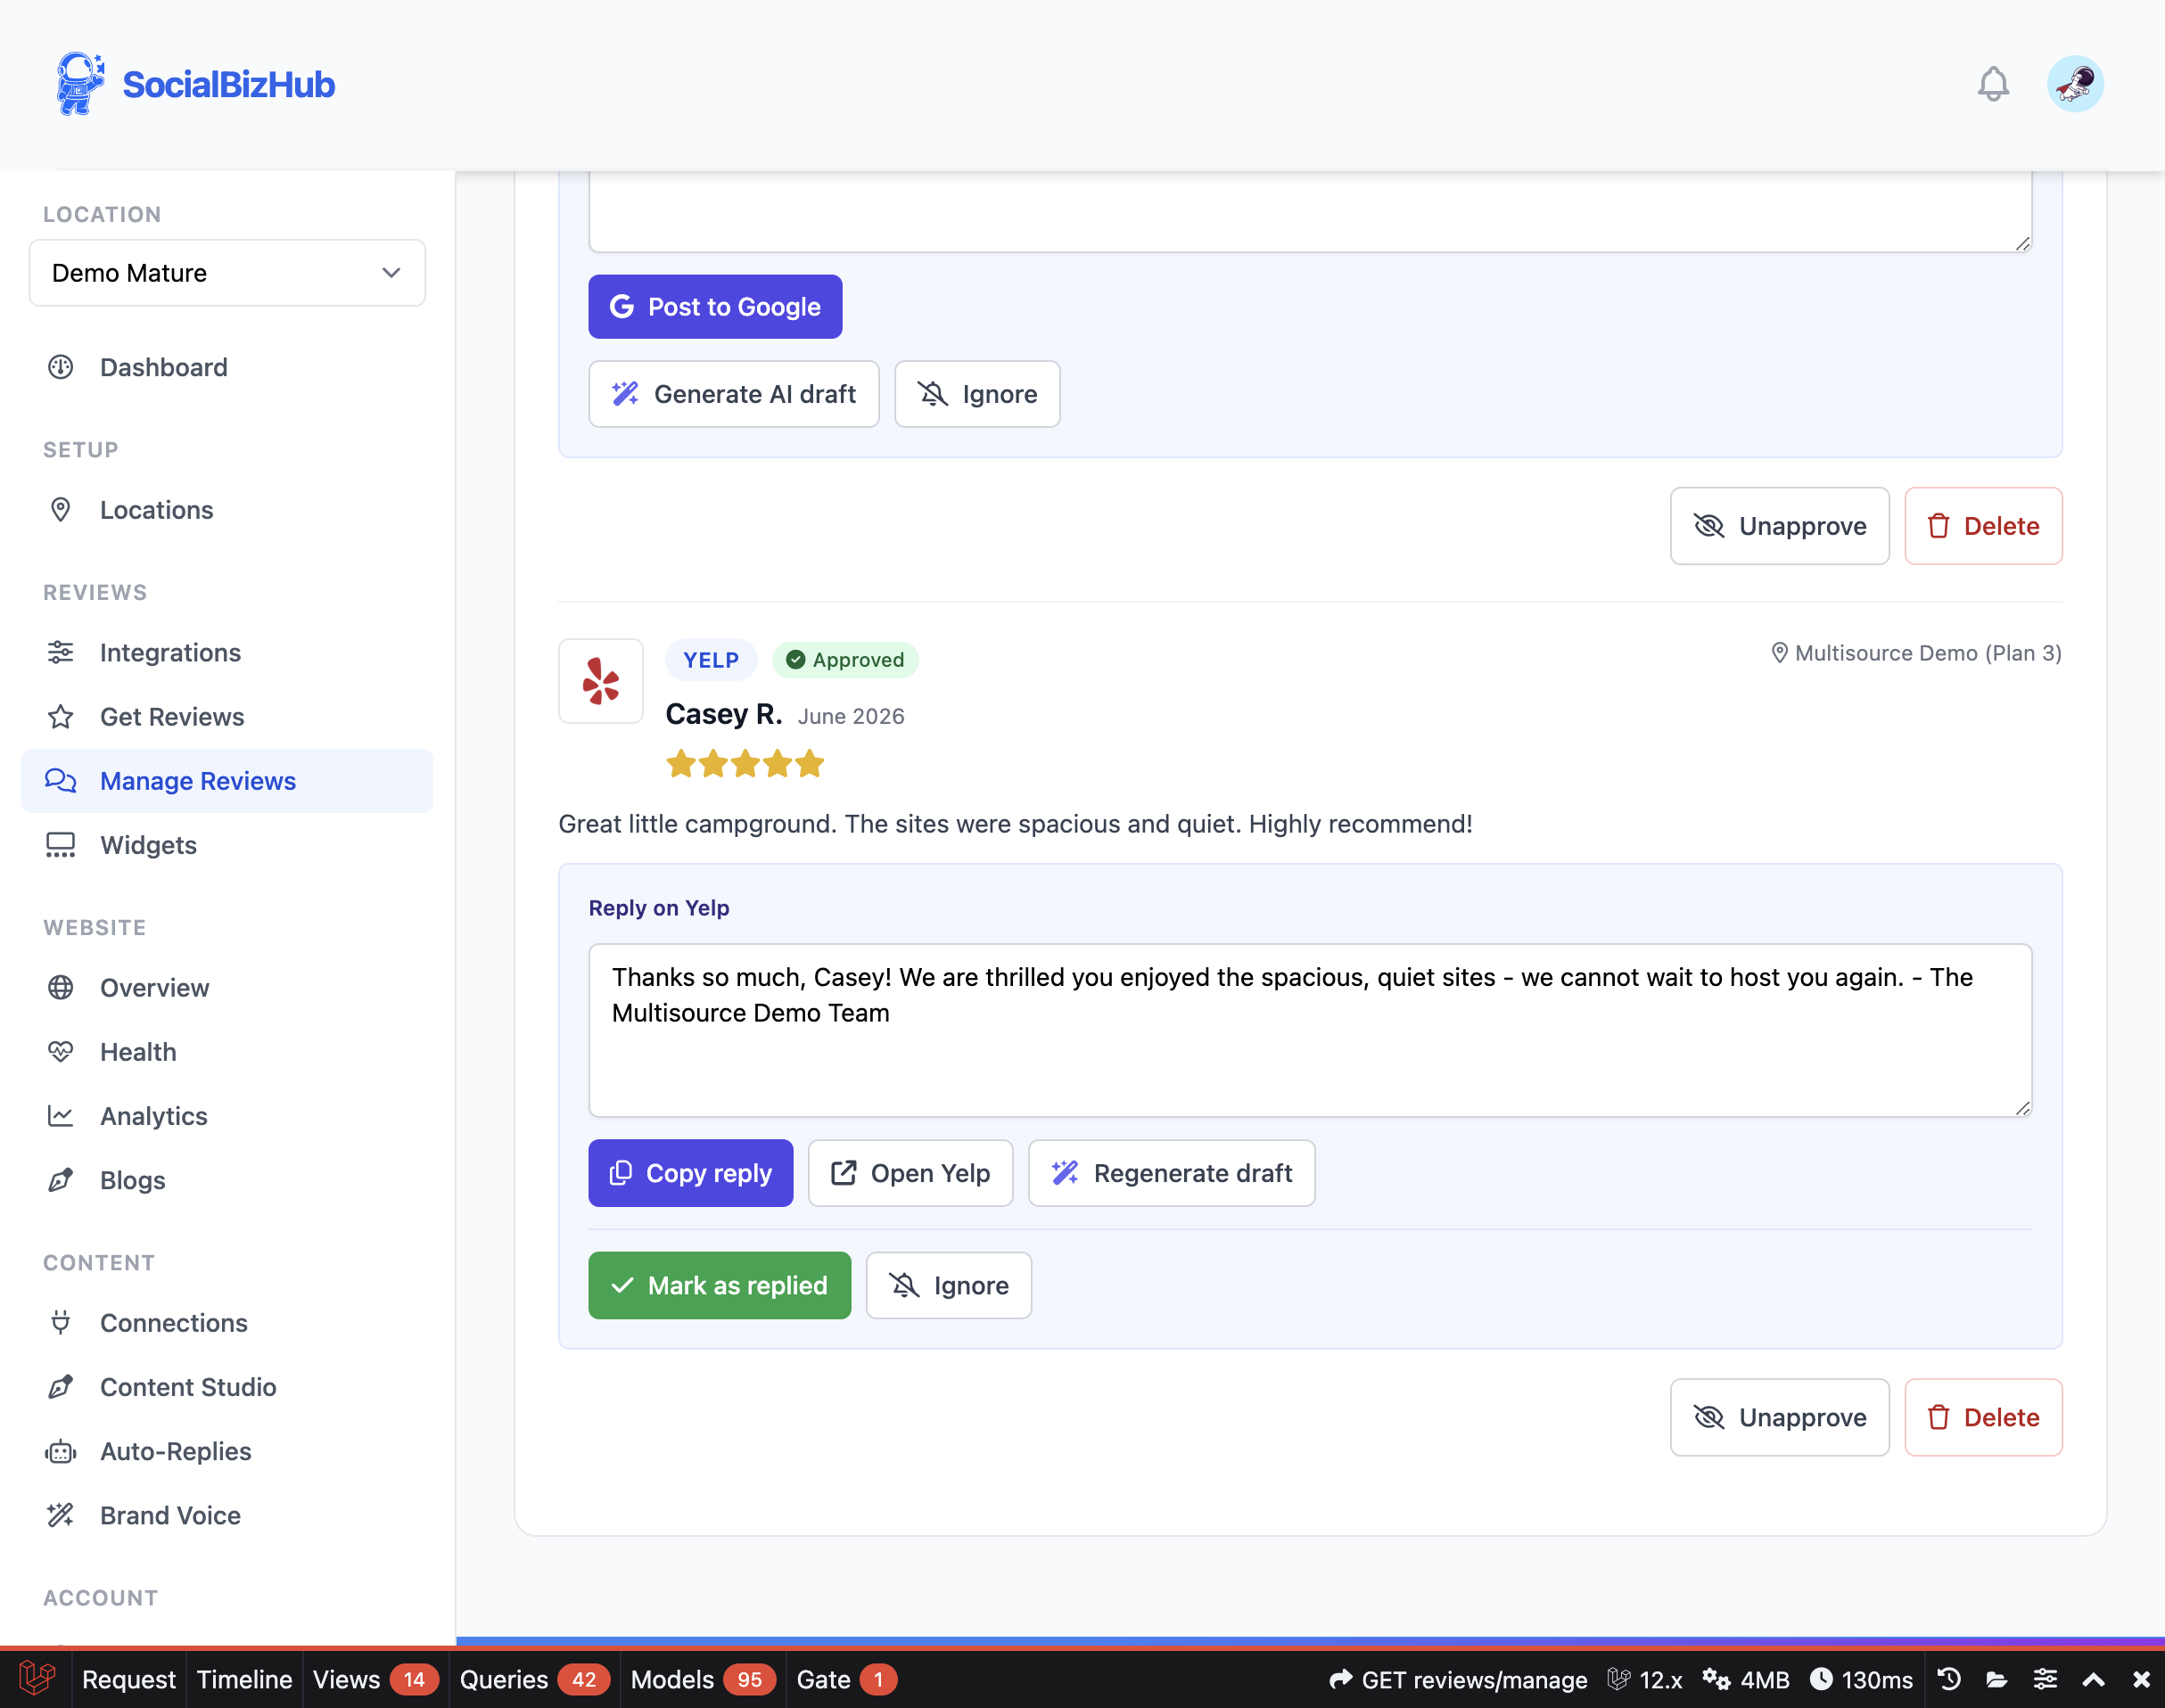Open Widgets in the sidebar
Viewport: 2165px width, 1708px height.
[227, 845]
